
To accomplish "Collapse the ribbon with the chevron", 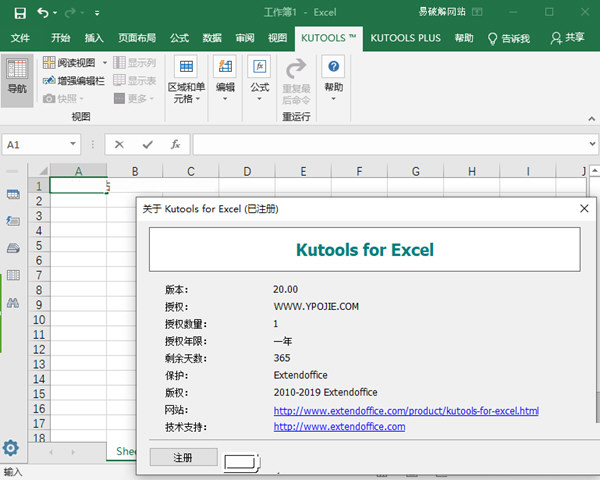I will click(x=592, y=119).
